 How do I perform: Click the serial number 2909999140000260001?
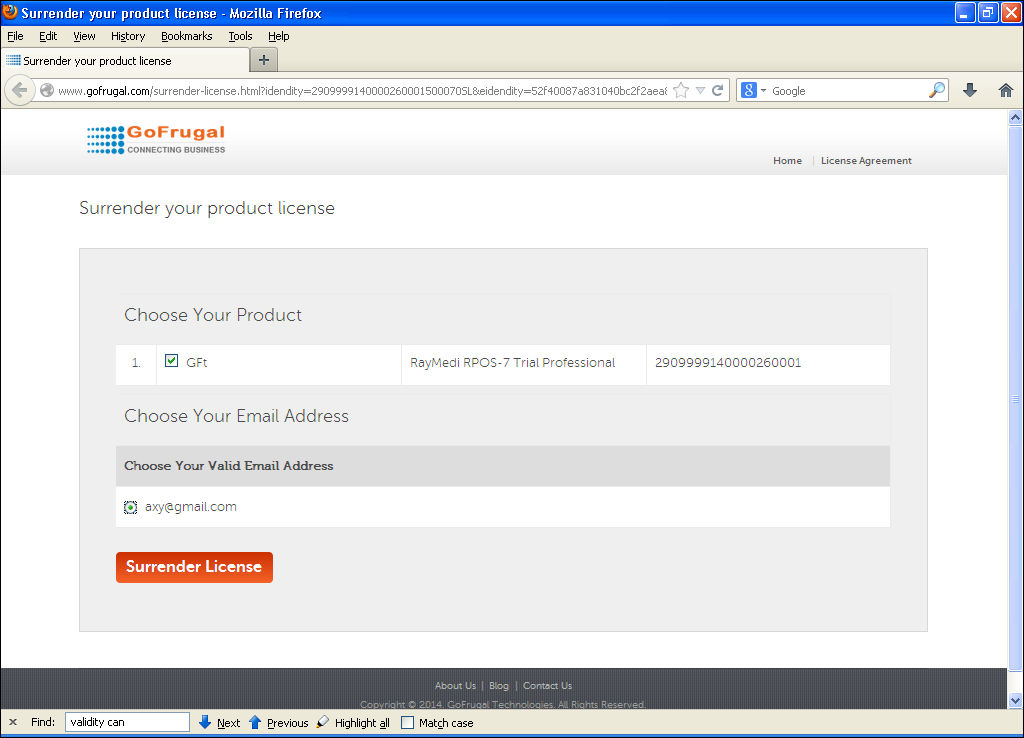(728, 362)
